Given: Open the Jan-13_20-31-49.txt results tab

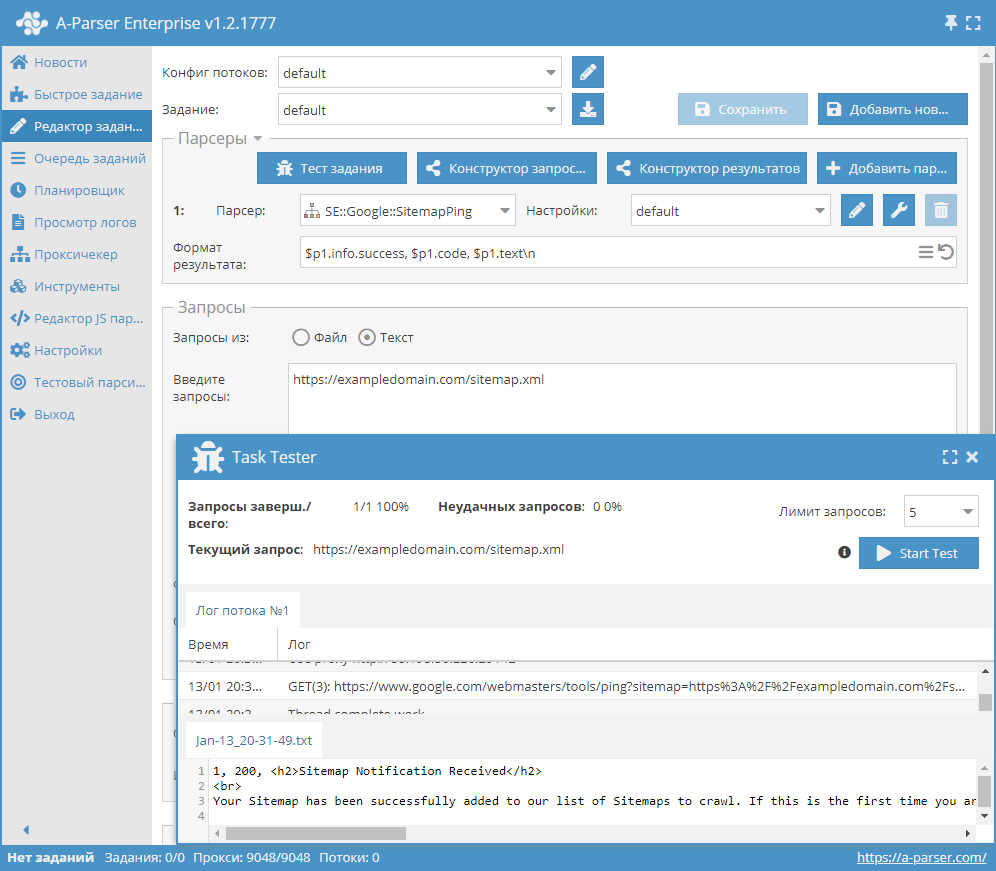Looking at the screenshot, I should pos(253,740).
